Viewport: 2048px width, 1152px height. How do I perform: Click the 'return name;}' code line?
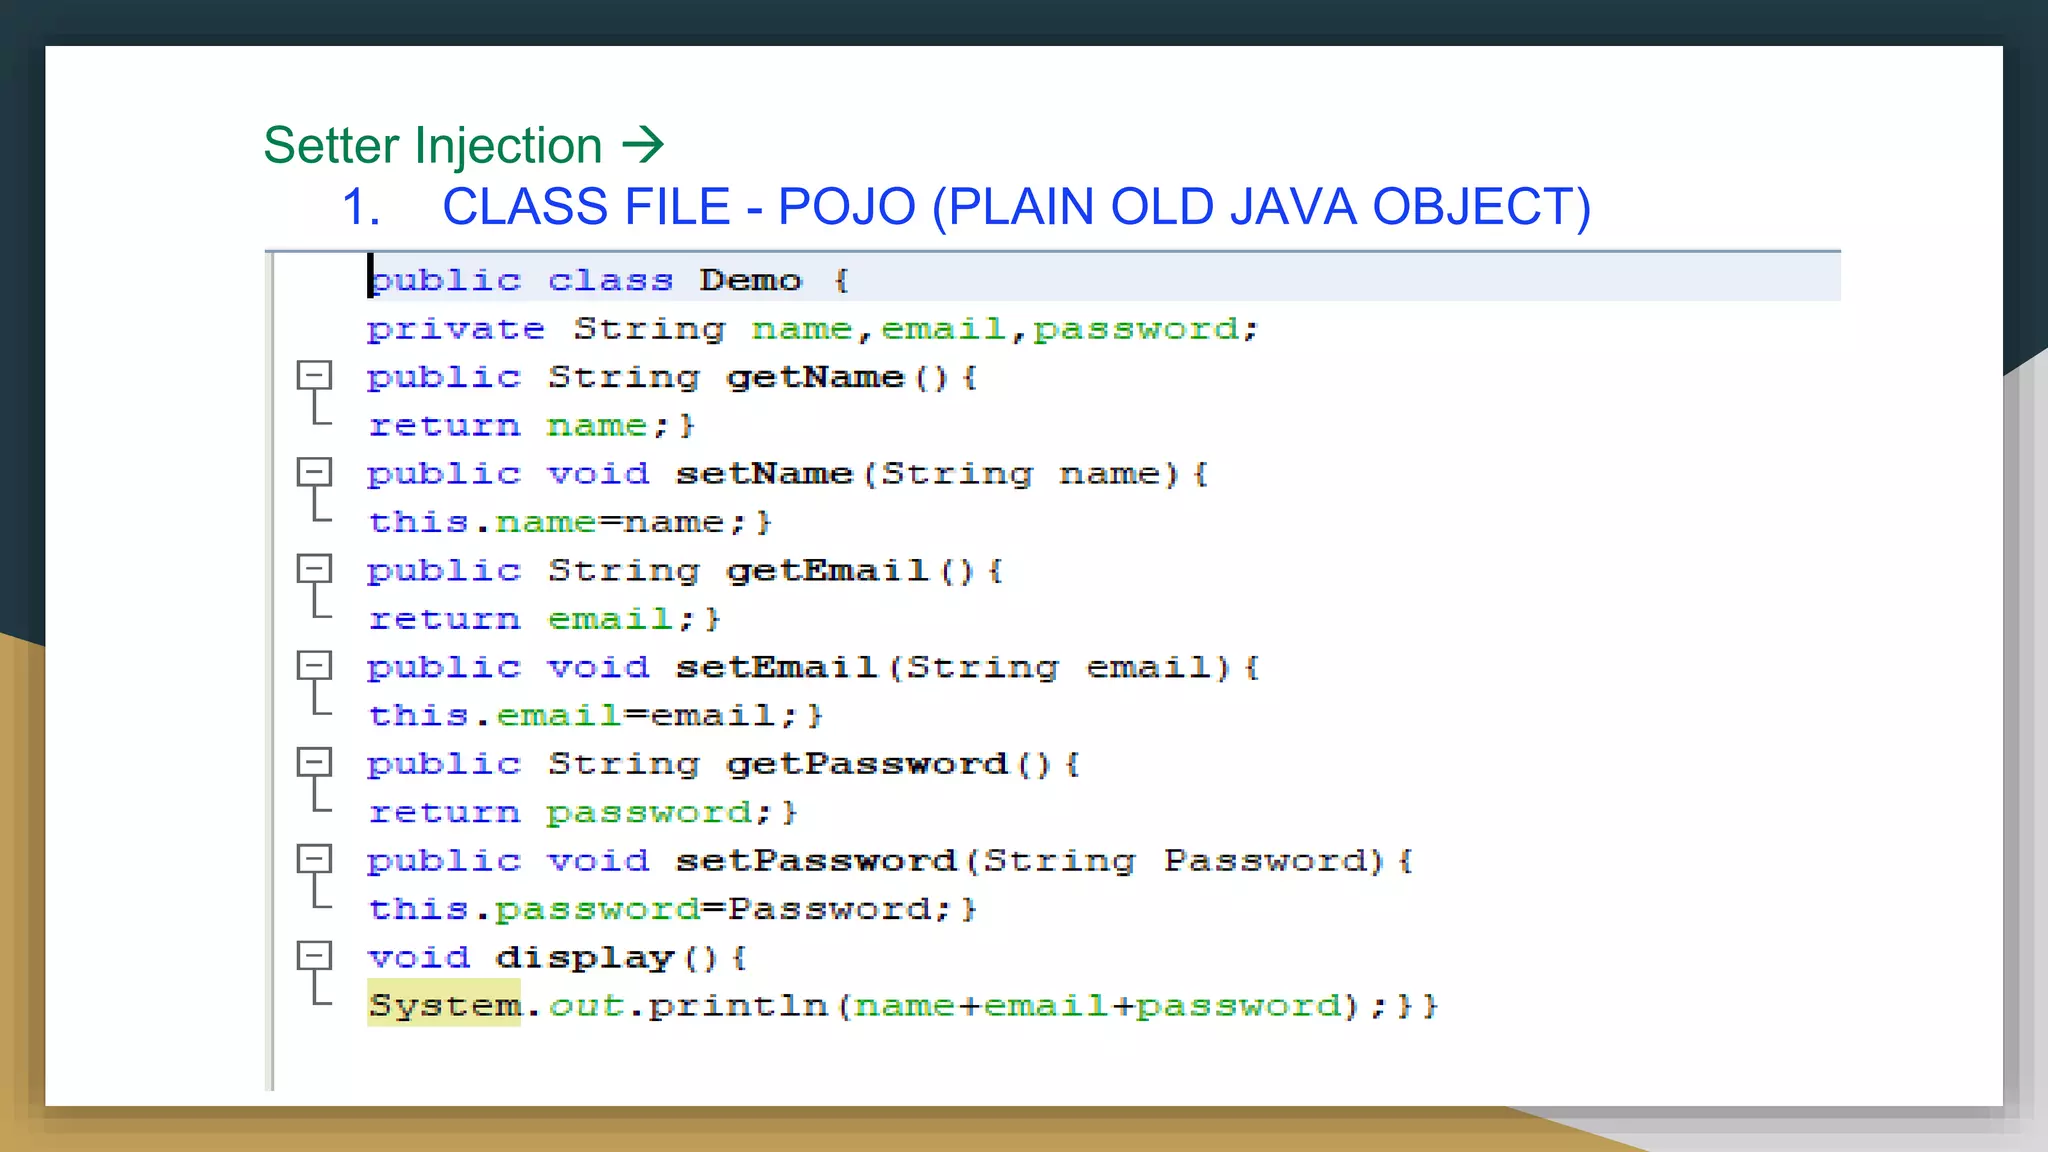pyautogui.click(x=531, y=426)
